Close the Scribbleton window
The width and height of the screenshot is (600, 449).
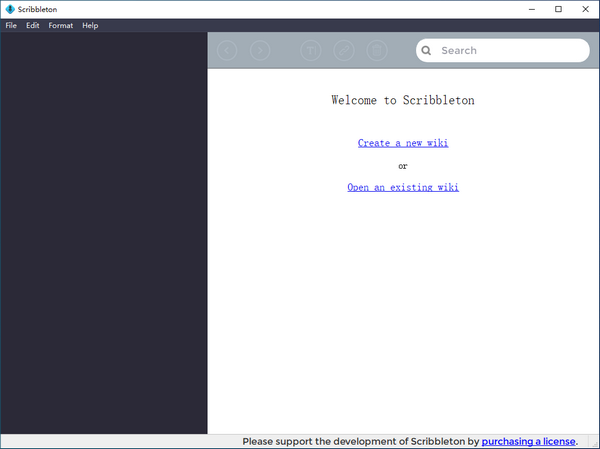pyautogui.click(x=585, y=9)
